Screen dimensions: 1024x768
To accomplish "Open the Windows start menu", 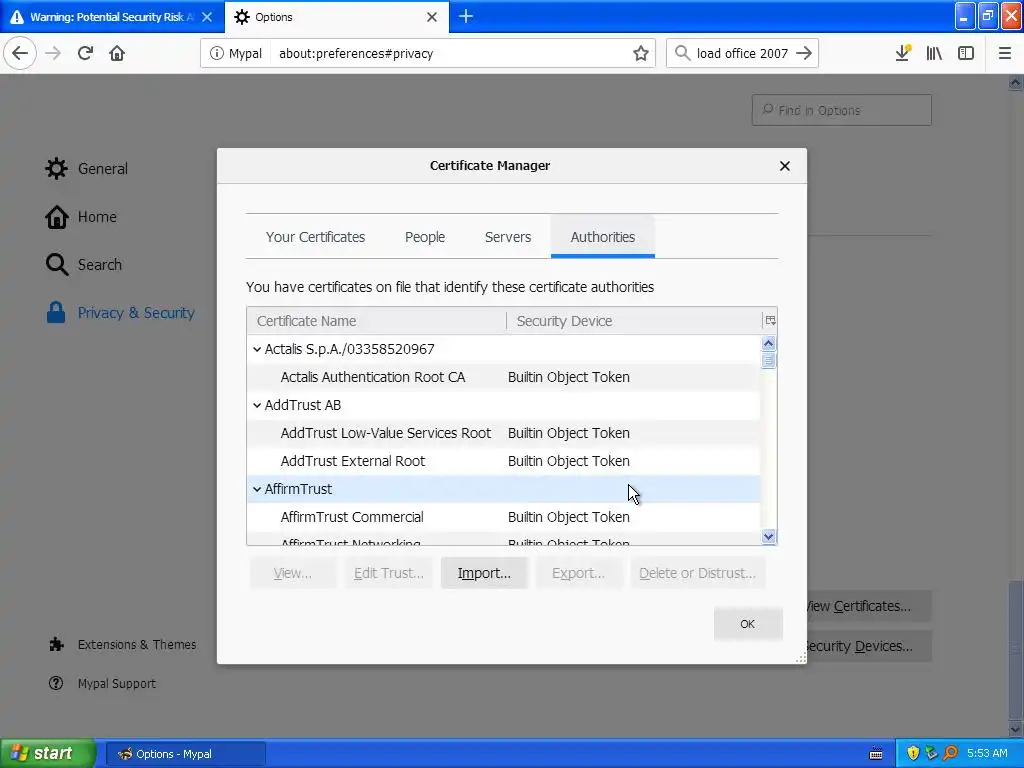I will point(48,753).
